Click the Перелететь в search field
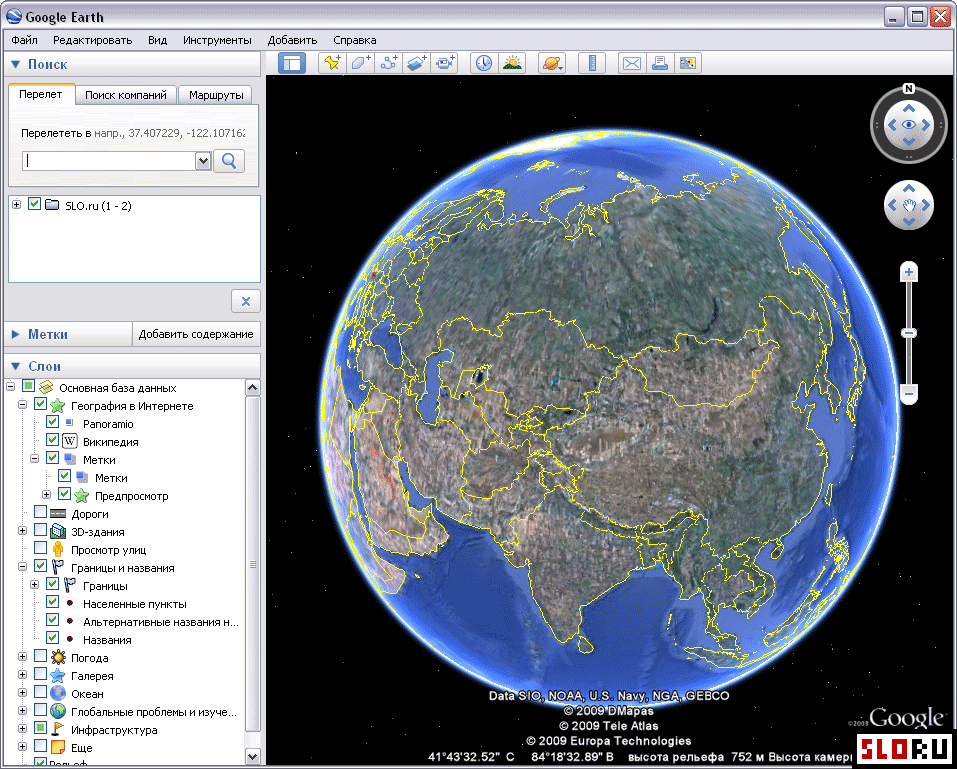 (x=109, y=161)
